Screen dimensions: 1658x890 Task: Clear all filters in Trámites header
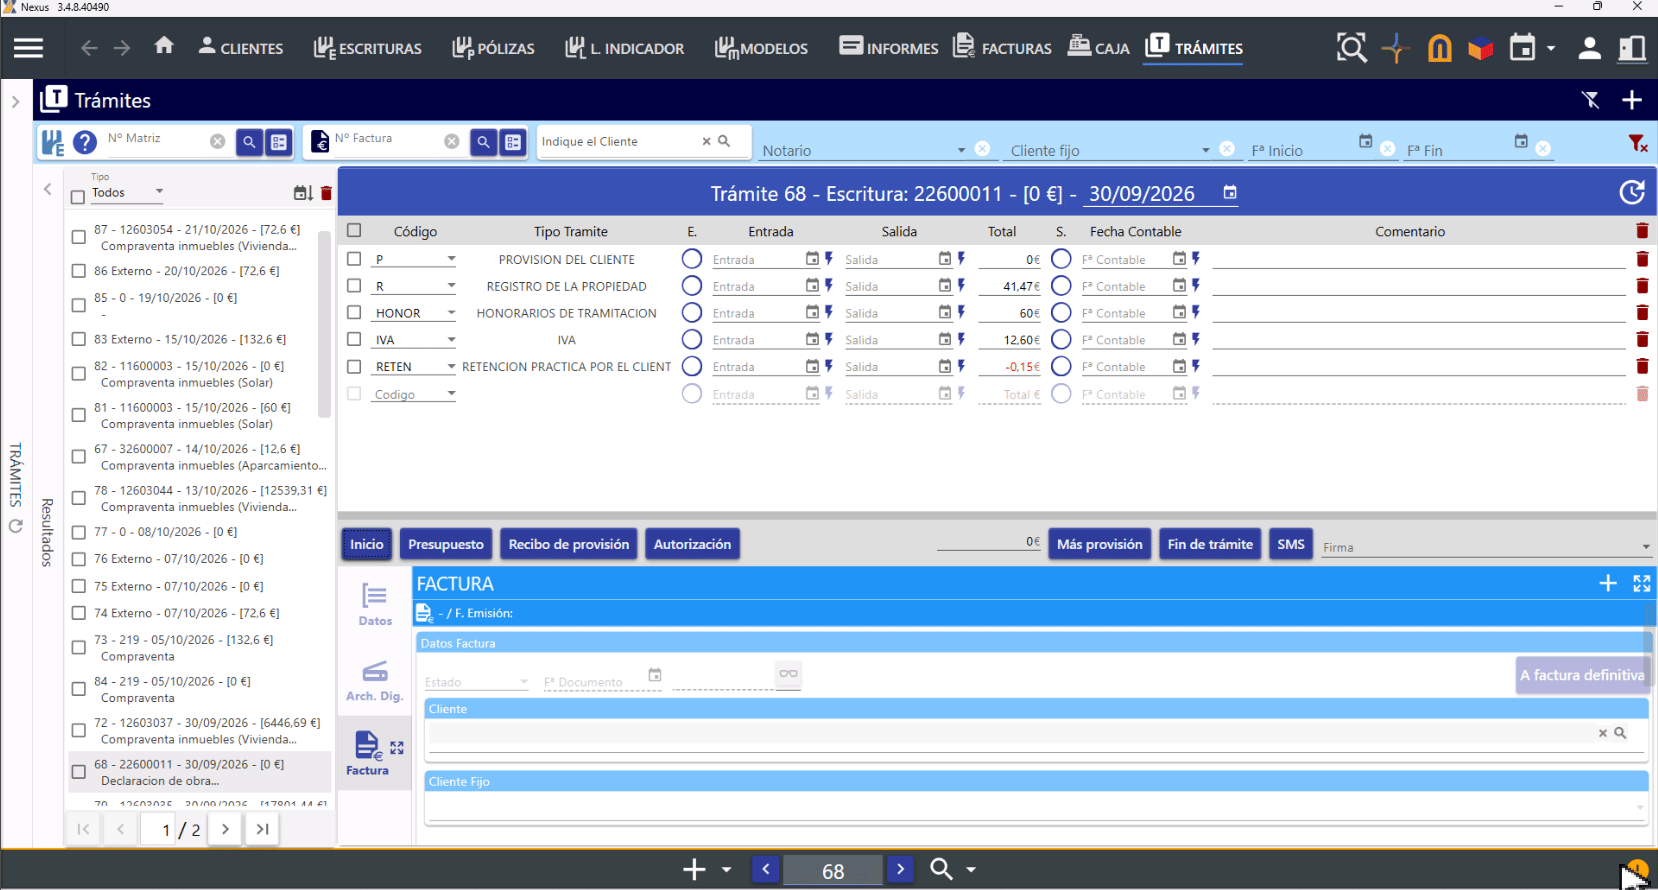1590,100
